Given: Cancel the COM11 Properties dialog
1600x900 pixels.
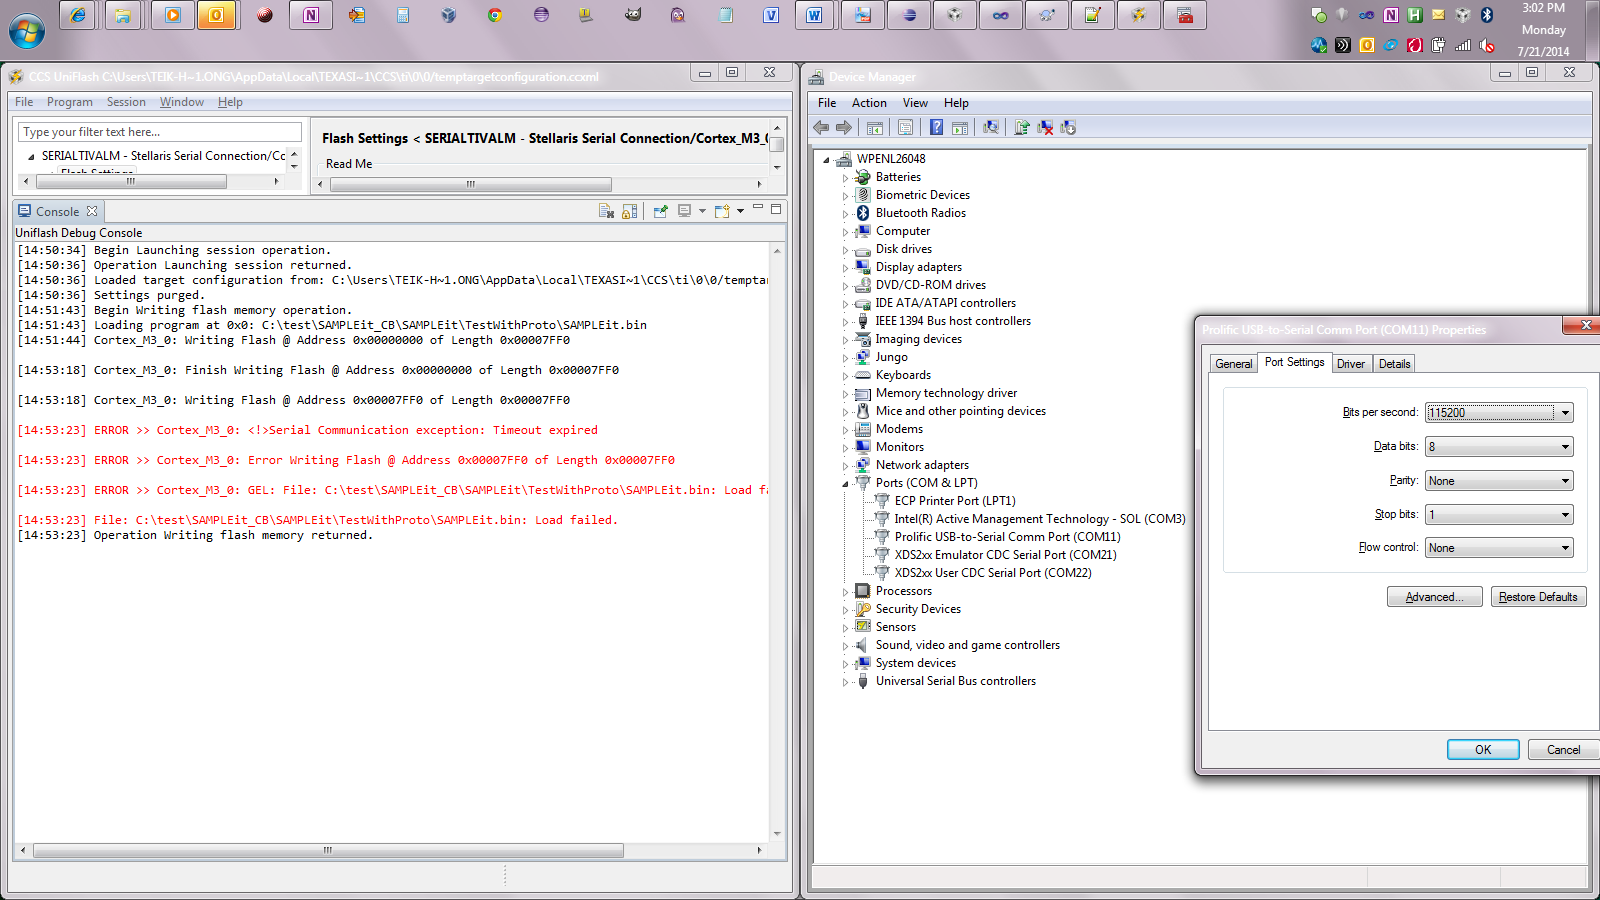Looking at the screenshot, I should click(1564, 750).
